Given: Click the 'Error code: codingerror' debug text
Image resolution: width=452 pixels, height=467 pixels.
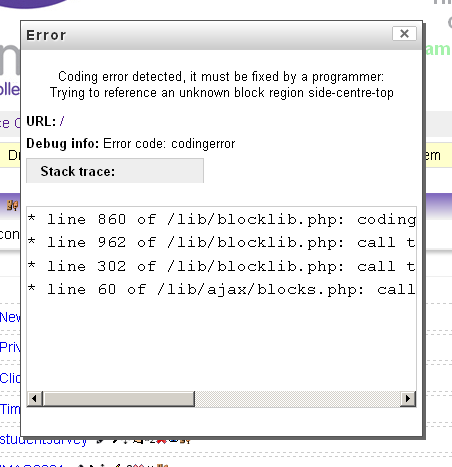Looking at the screenshot, I should (x=169, y=144).
